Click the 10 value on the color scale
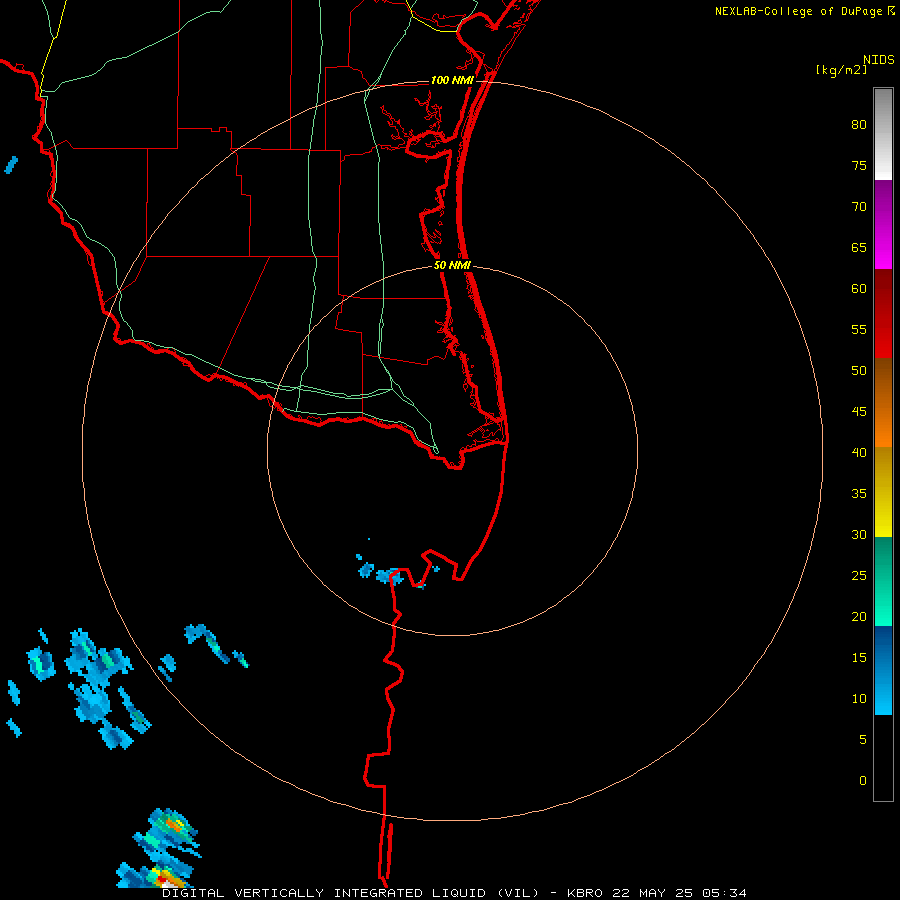900x900 pixels. (x=859, y=699)
